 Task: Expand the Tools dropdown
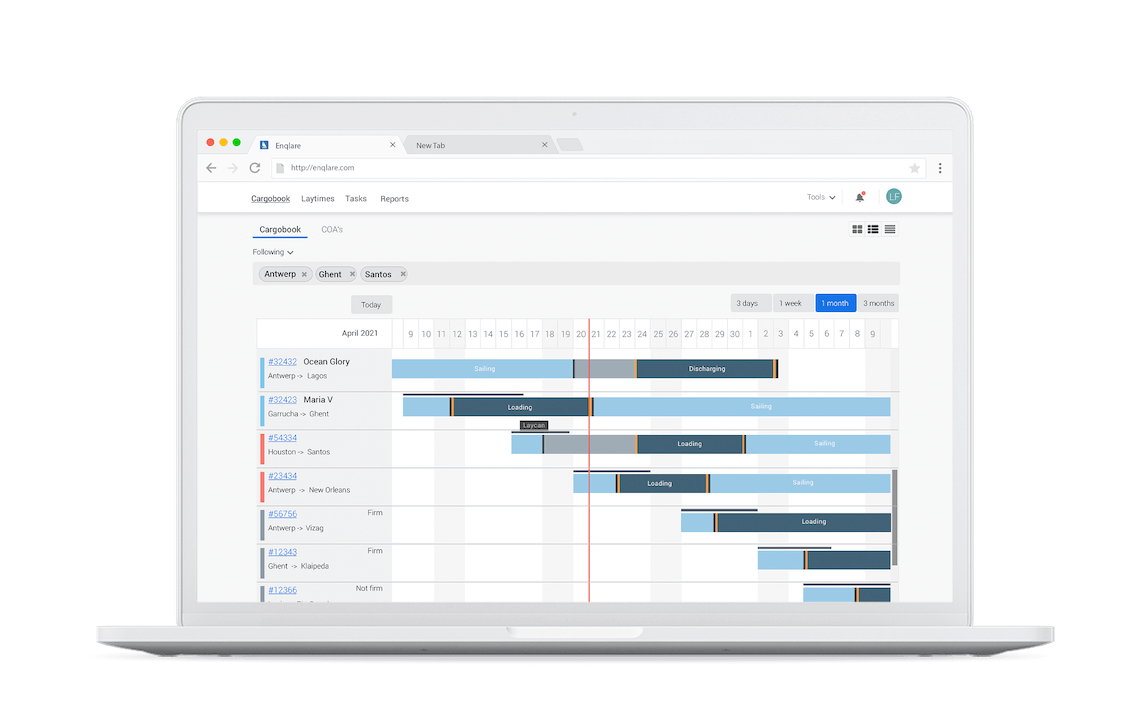[820, 197]
